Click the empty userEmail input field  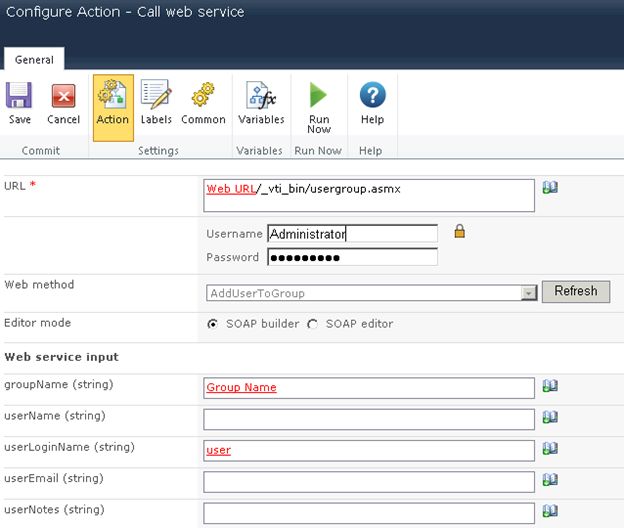369,482
